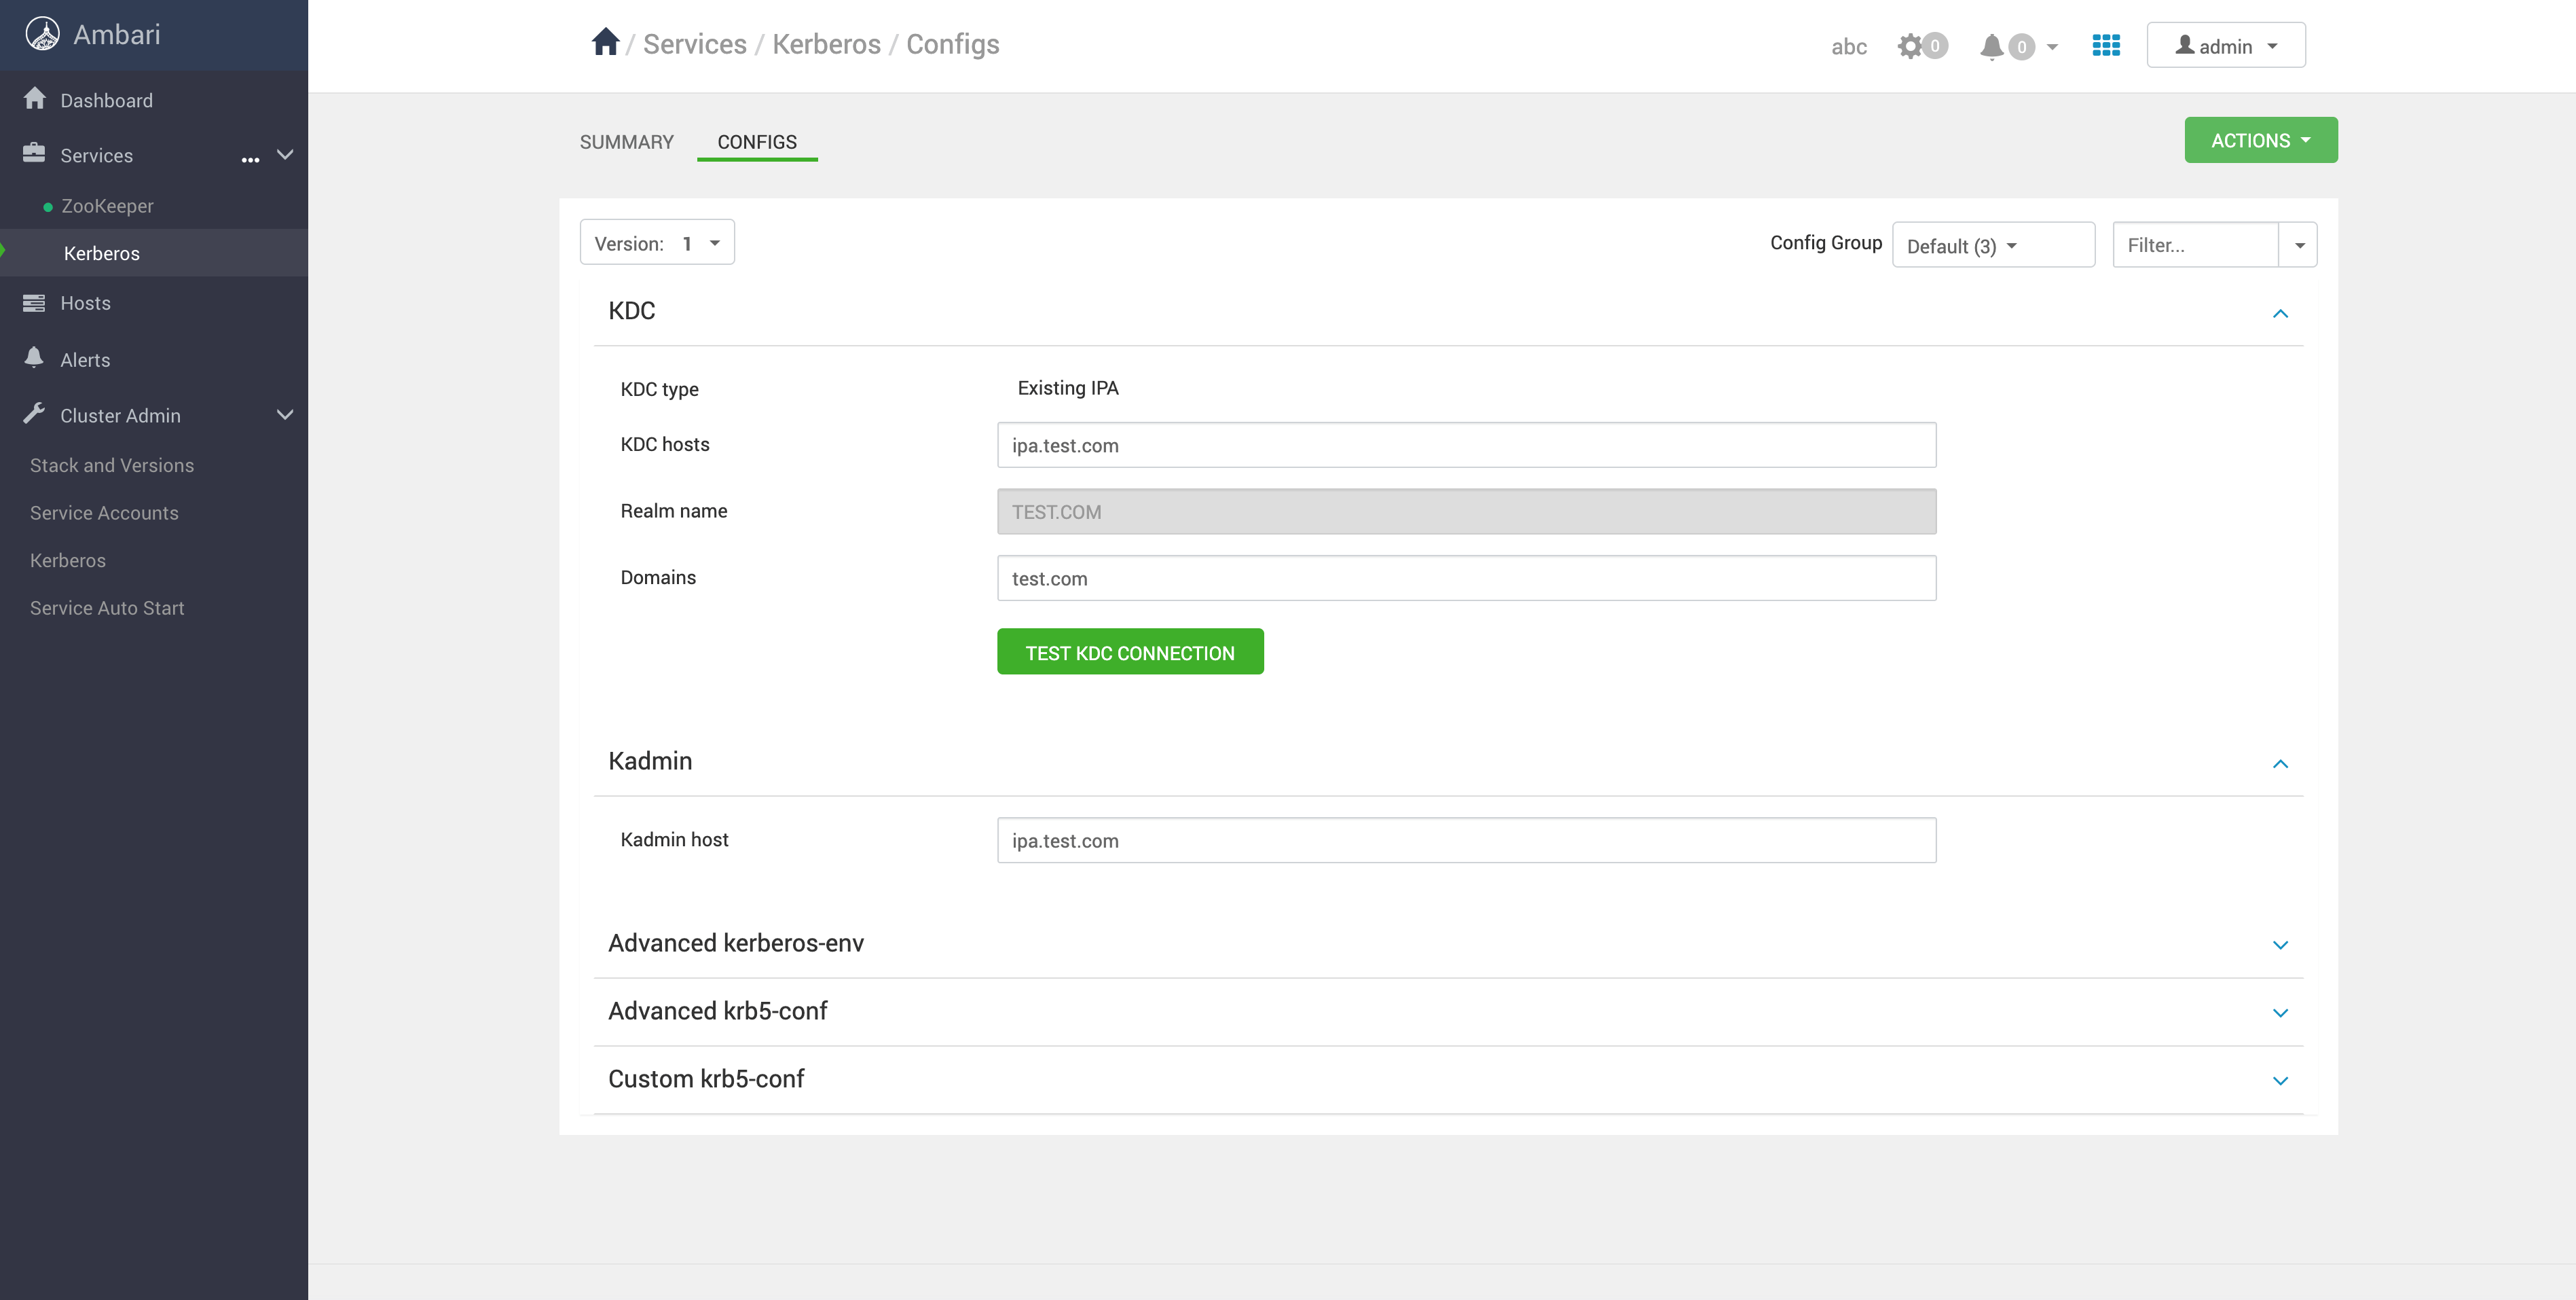The width and height of the screenshot is (2576, 1300).
Task: Open the Version dropdown
Action: (x=657, y=243)
